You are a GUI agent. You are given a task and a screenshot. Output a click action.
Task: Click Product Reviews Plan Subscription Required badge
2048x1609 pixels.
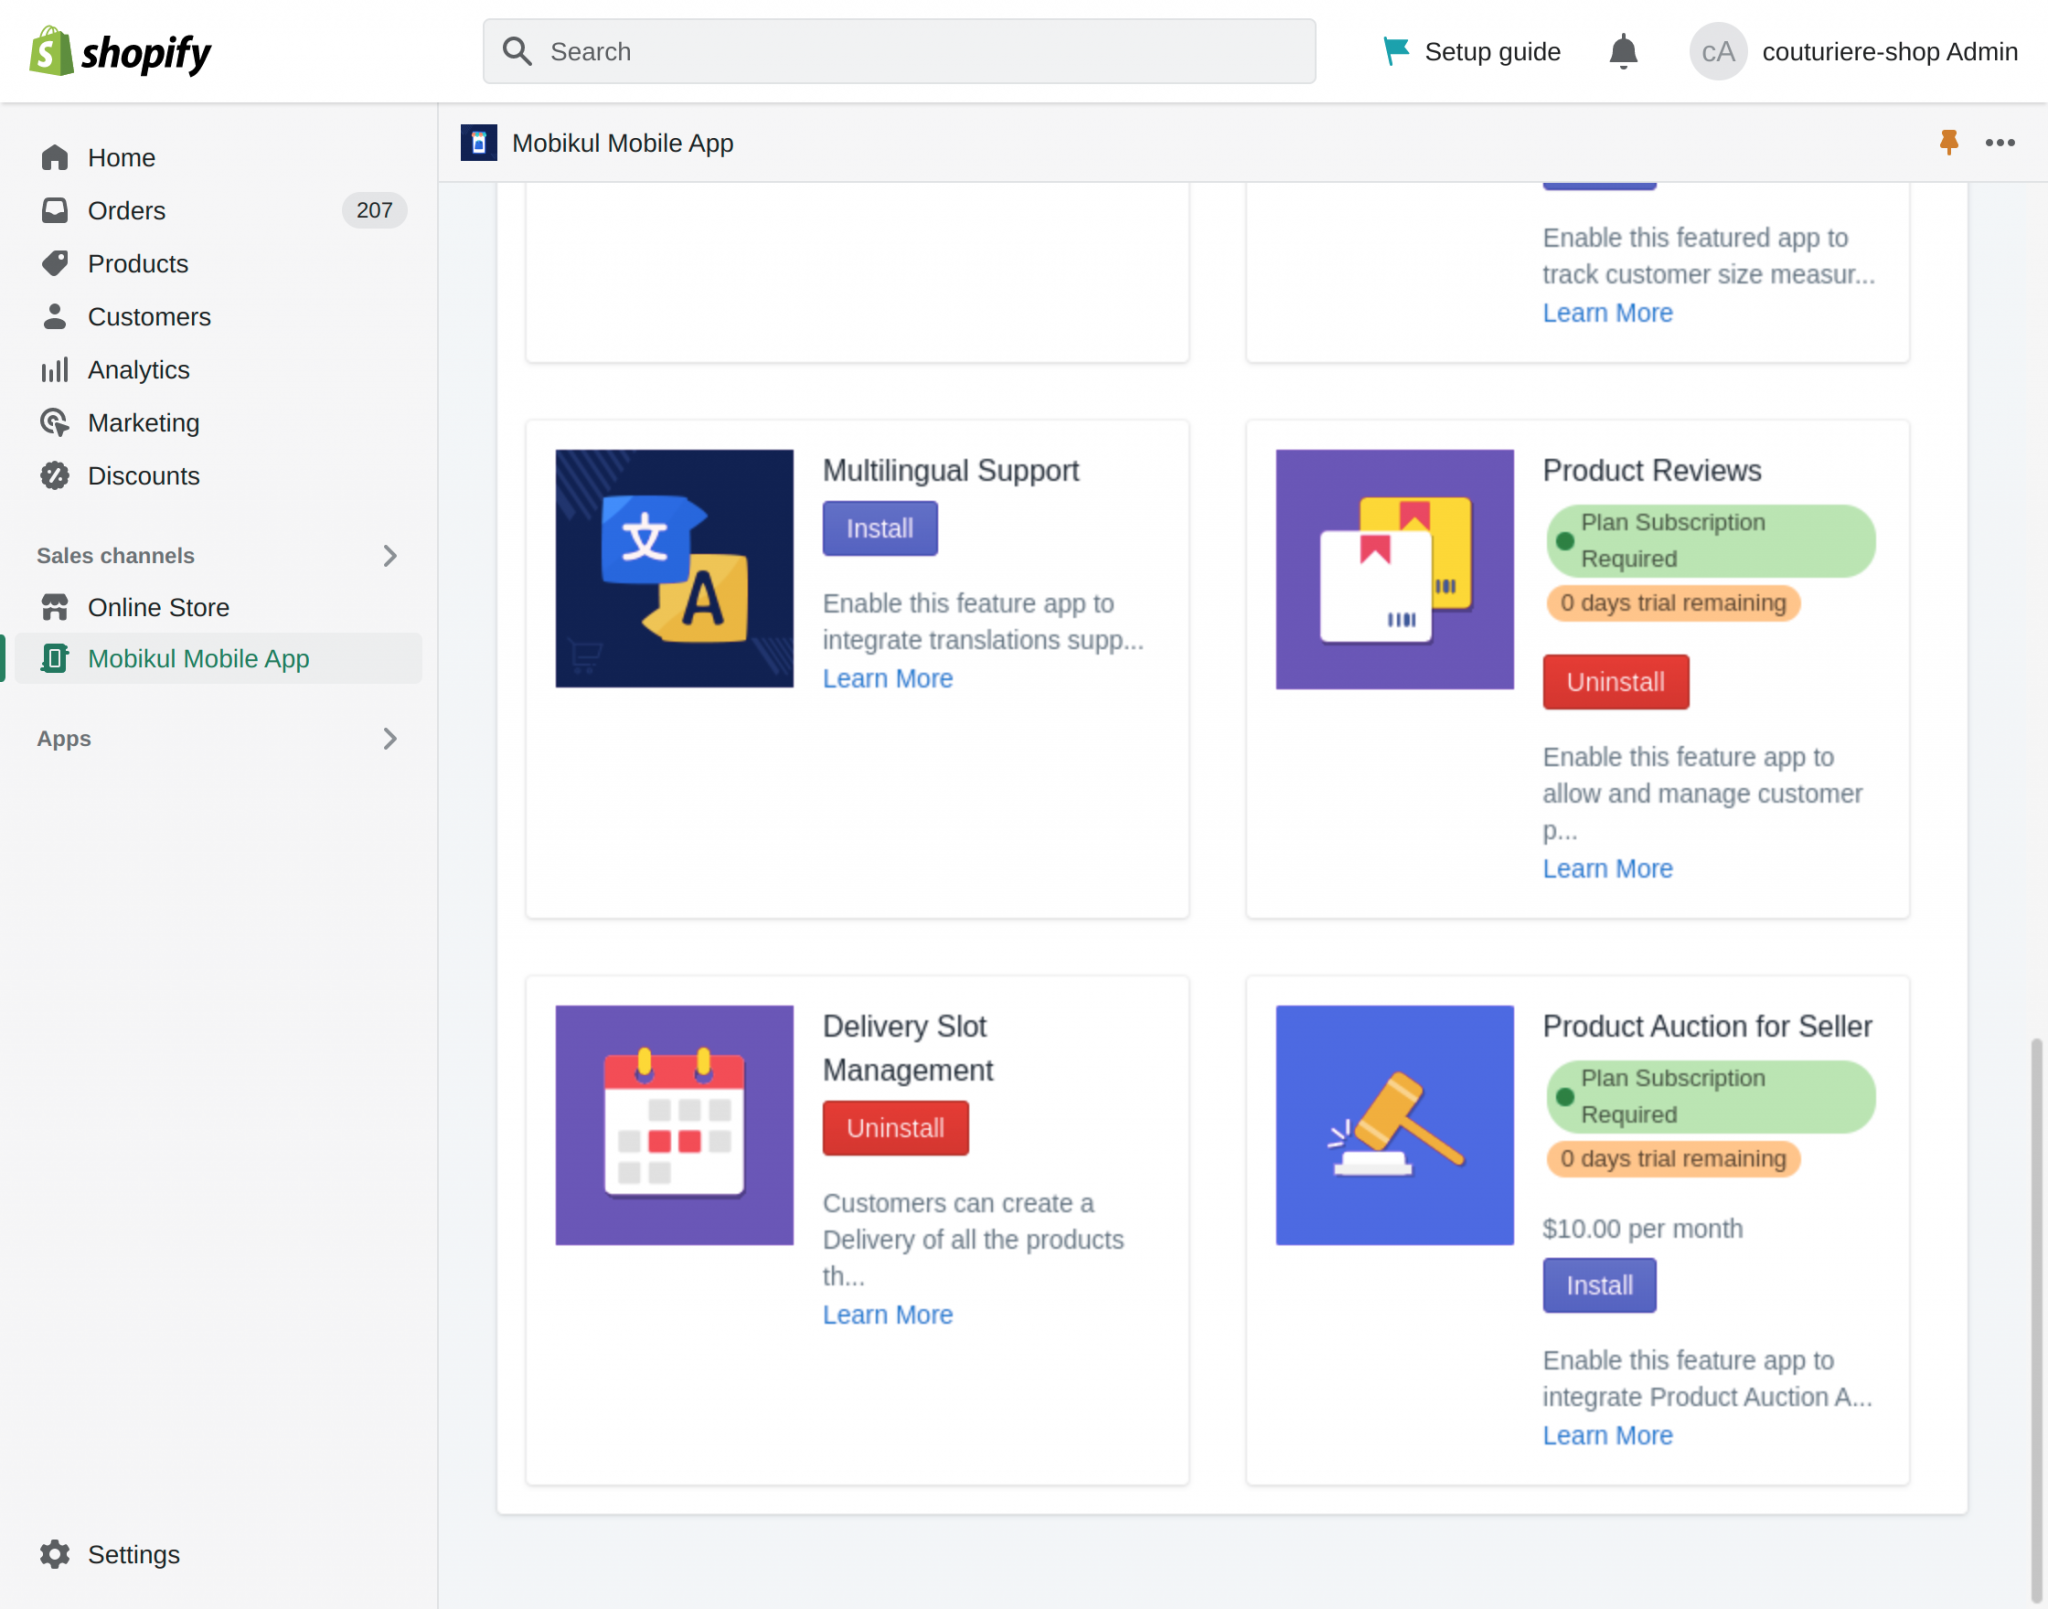point(1711,541)
